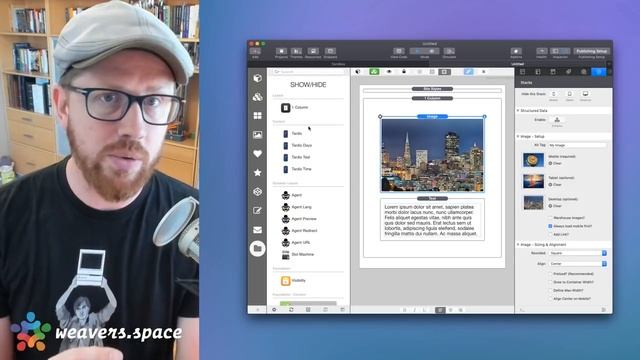
Task: Click the Tablet image thumbnail well
Action: click(x=533, y=181)
